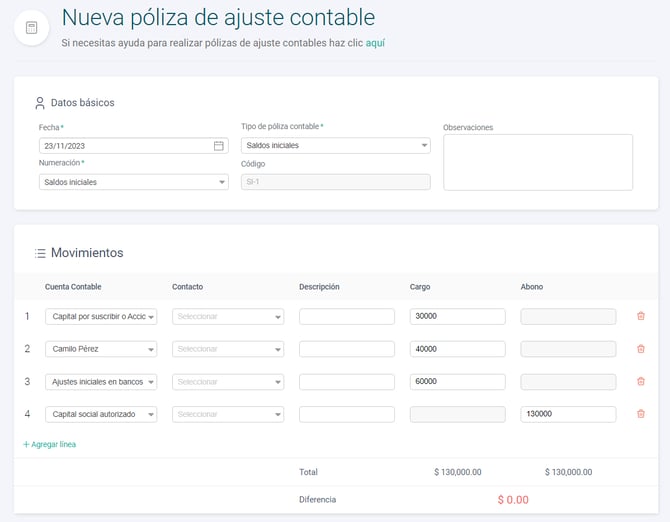670x522 pixels.
Task: Click Abono field with 130000
Action: [x=568, y=414]
